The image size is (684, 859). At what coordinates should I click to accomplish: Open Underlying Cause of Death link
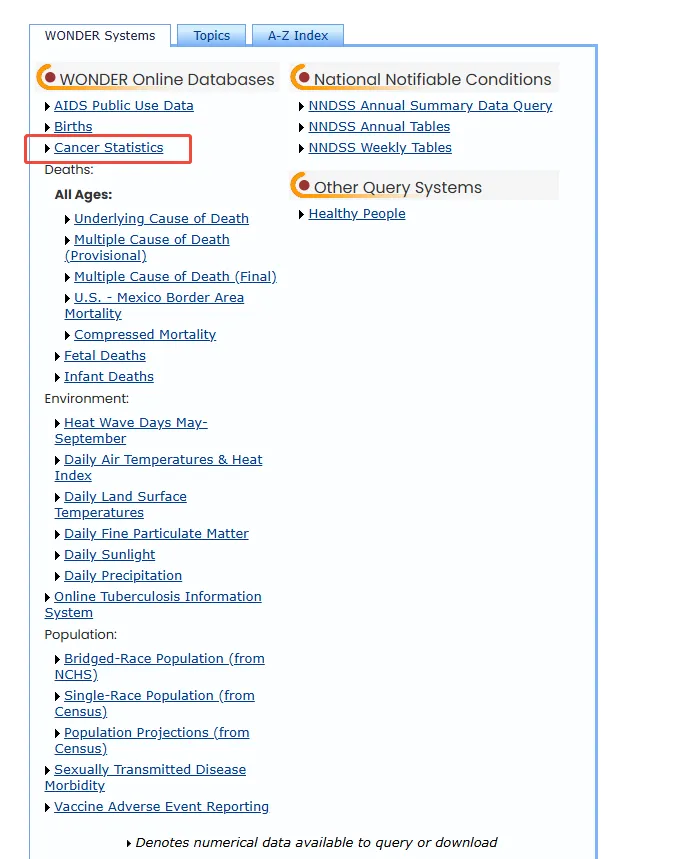162,219
